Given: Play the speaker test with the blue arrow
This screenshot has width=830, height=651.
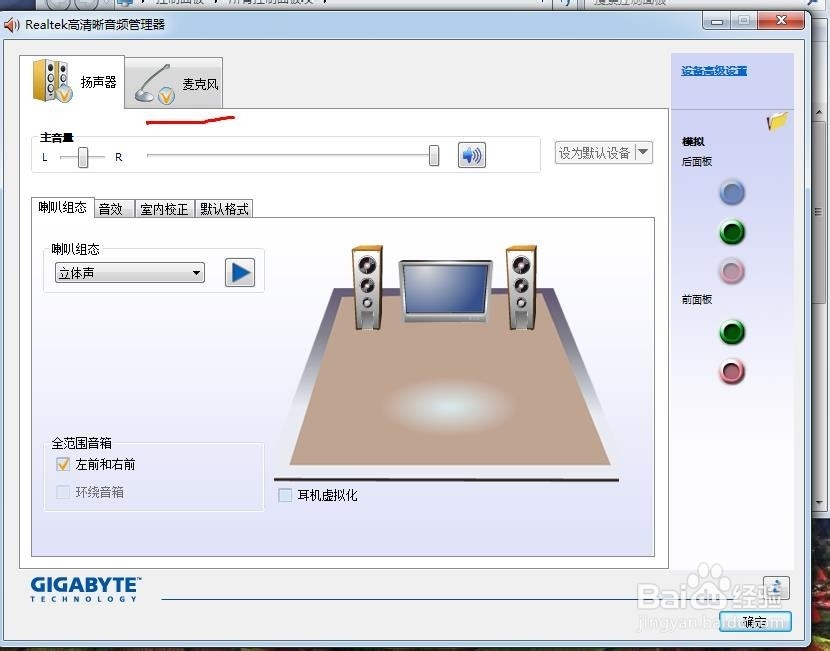Looking at the screenshot, I should [240, 273].
